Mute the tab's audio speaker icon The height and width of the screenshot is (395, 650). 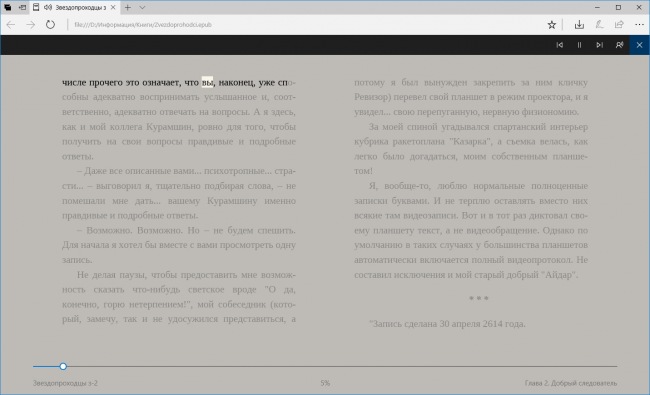(48, 7)
